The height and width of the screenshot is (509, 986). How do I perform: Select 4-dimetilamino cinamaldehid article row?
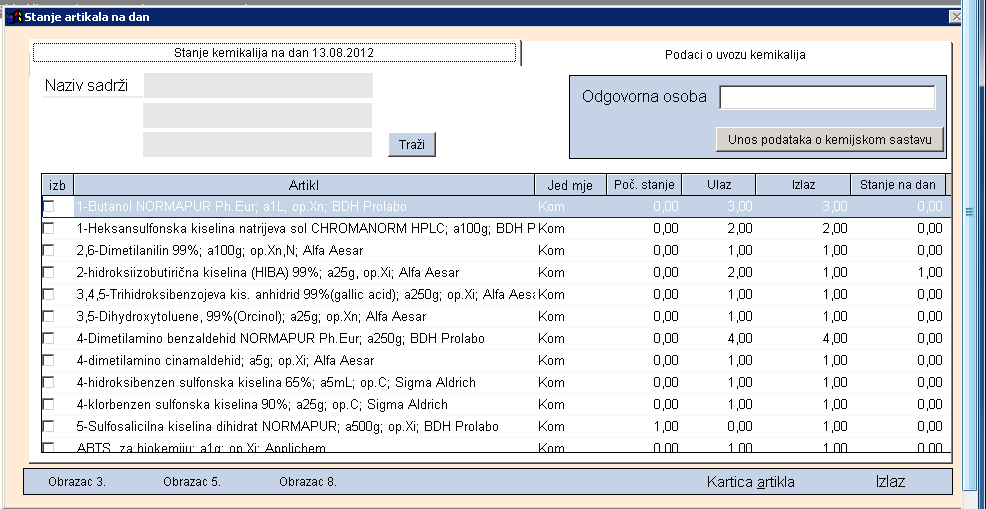(225, 361)
